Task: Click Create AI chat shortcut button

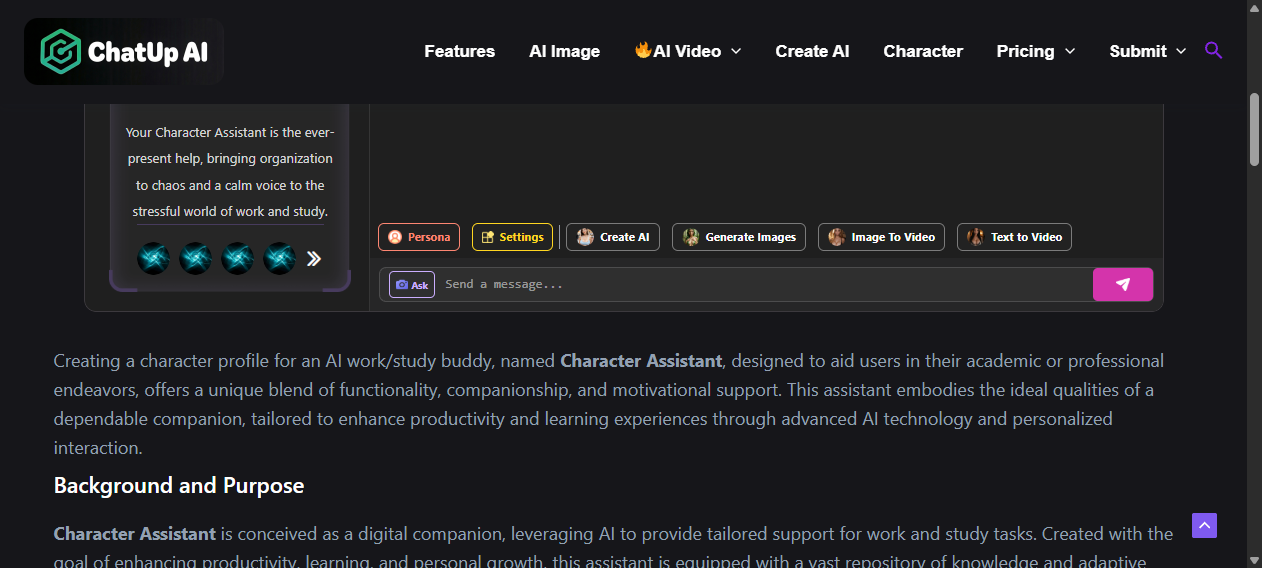Action: click(613, 237)
